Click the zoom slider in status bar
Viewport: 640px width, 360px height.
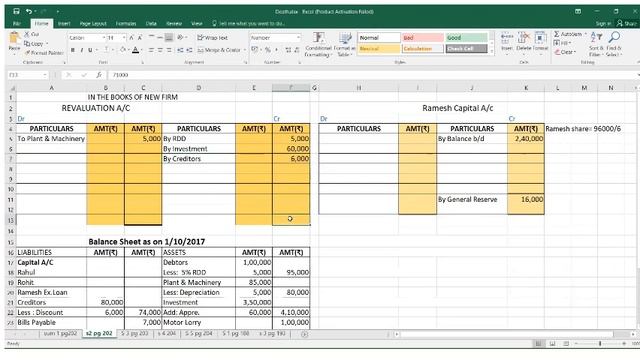600,344
